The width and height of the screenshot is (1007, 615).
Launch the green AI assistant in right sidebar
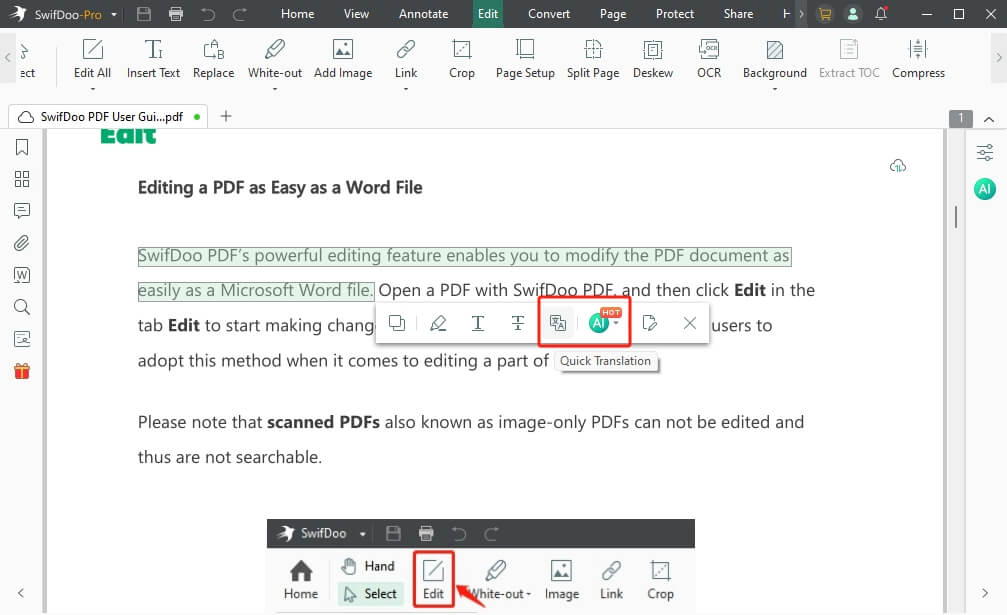tap(985, 189)
